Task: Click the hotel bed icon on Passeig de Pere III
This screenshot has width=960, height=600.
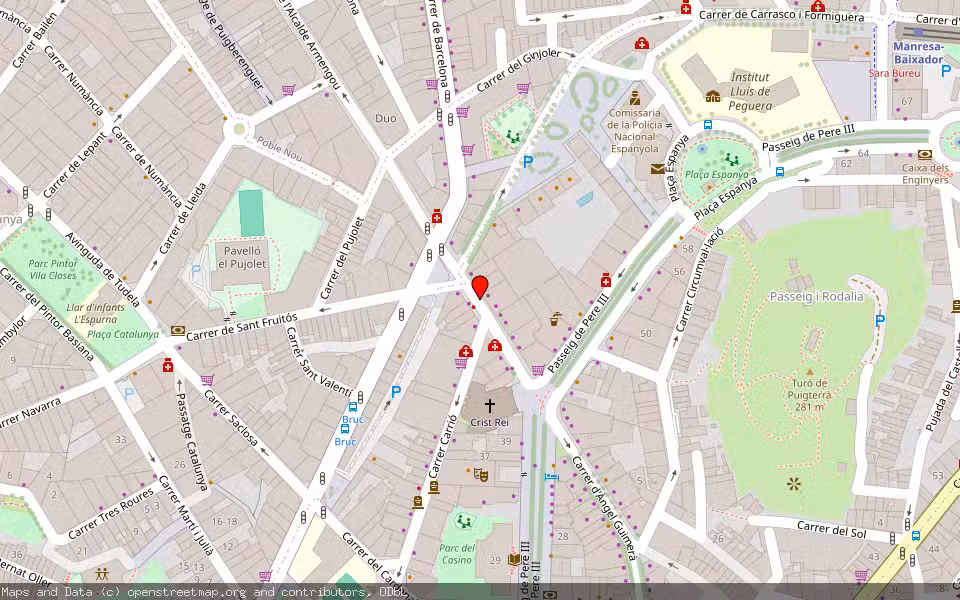Action: tap(550, 478)
